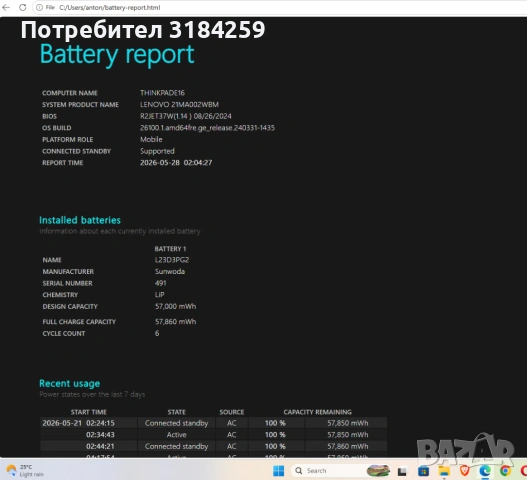The height and width of the screenshot is (480, 527).
Task: Select the serial number 491
Action: pyautogui.click(x=160, y=283)
